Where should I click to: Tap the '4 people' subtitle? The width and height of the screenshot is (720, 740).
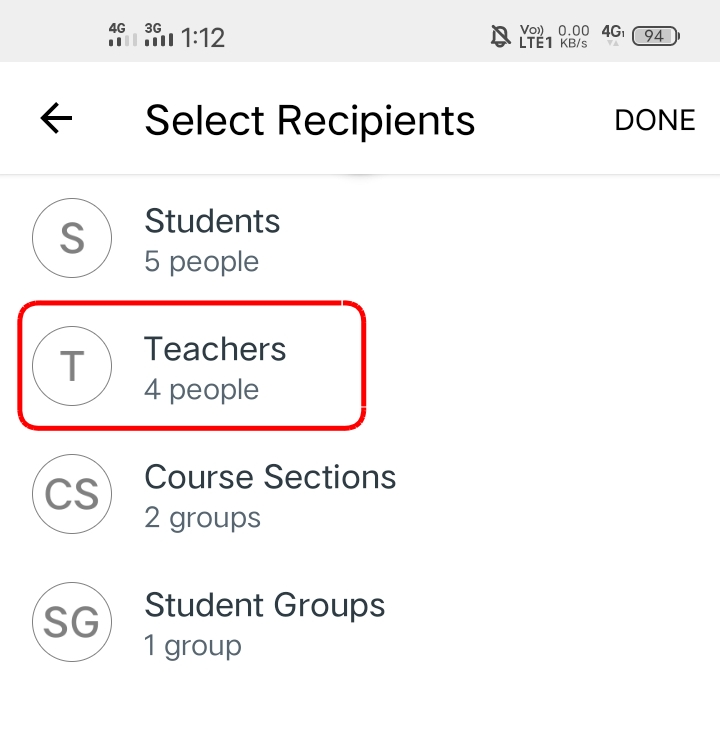pos(201,390)
